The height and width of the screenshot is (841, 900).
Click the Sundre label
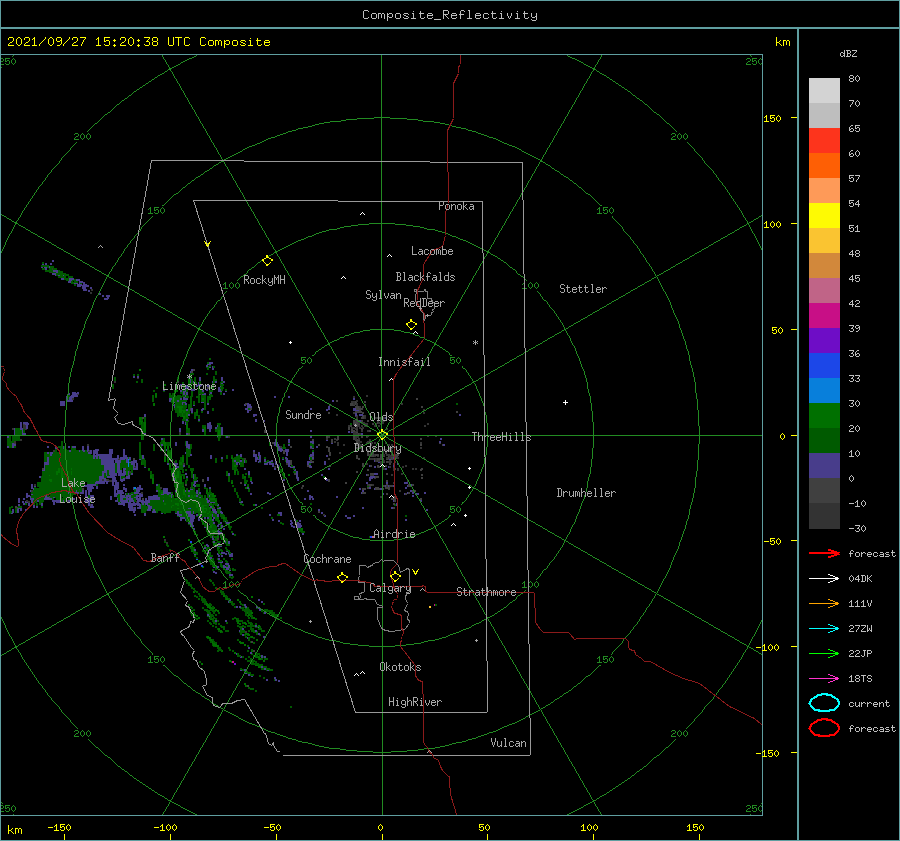[303, 414]
